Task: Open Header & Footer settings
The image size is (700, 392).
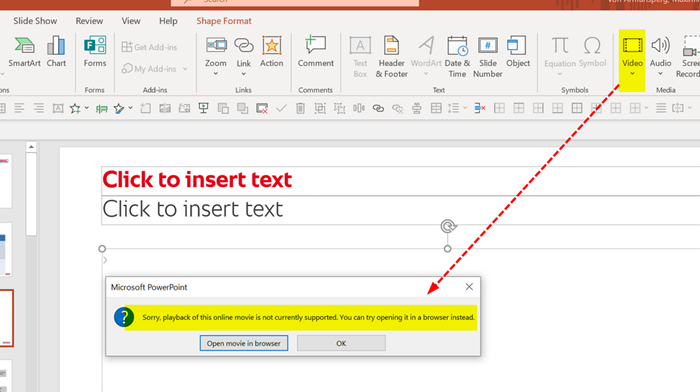Action: (392, 57)
